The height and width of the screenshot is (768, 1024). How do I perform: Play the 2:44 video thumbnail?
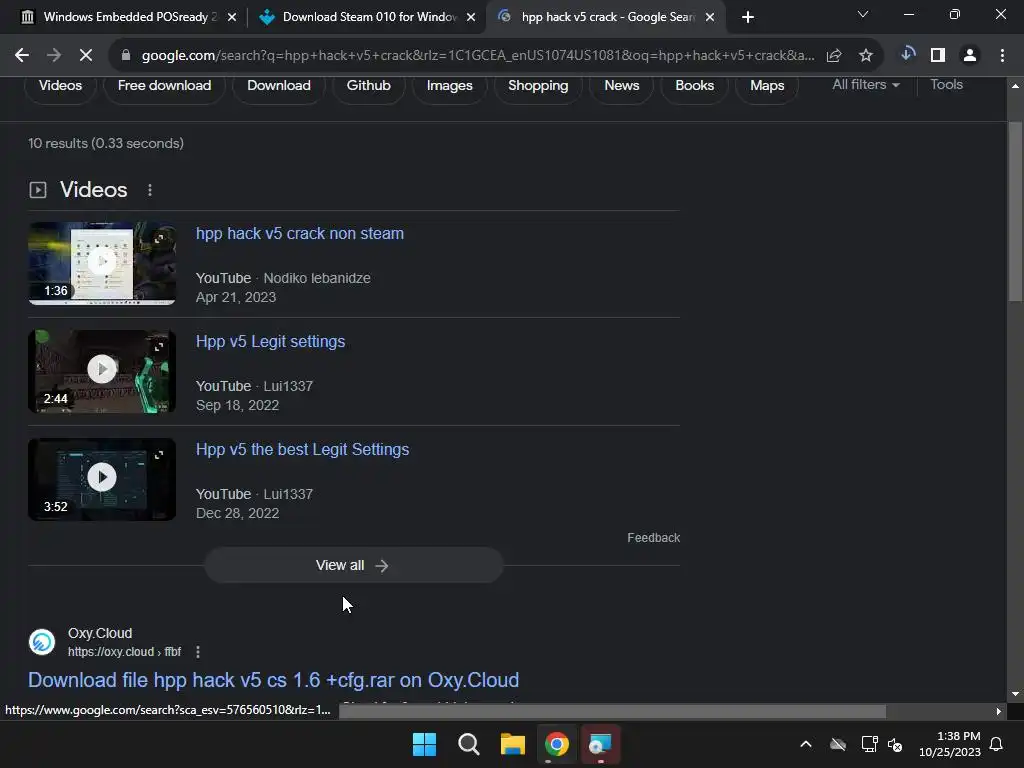coord(102,371)
